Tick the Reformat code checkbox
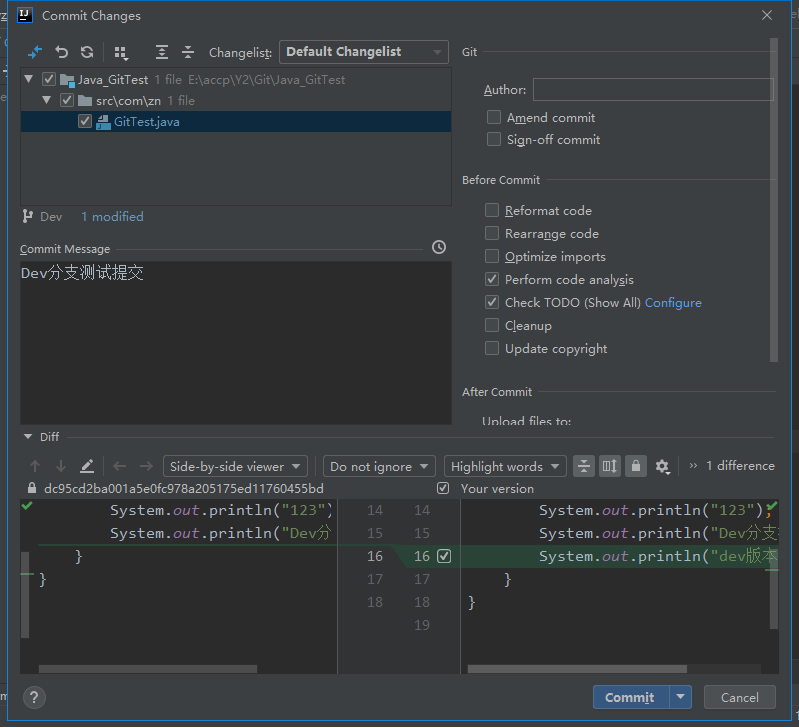Screen dimensions: 799x728 [492, 210]
